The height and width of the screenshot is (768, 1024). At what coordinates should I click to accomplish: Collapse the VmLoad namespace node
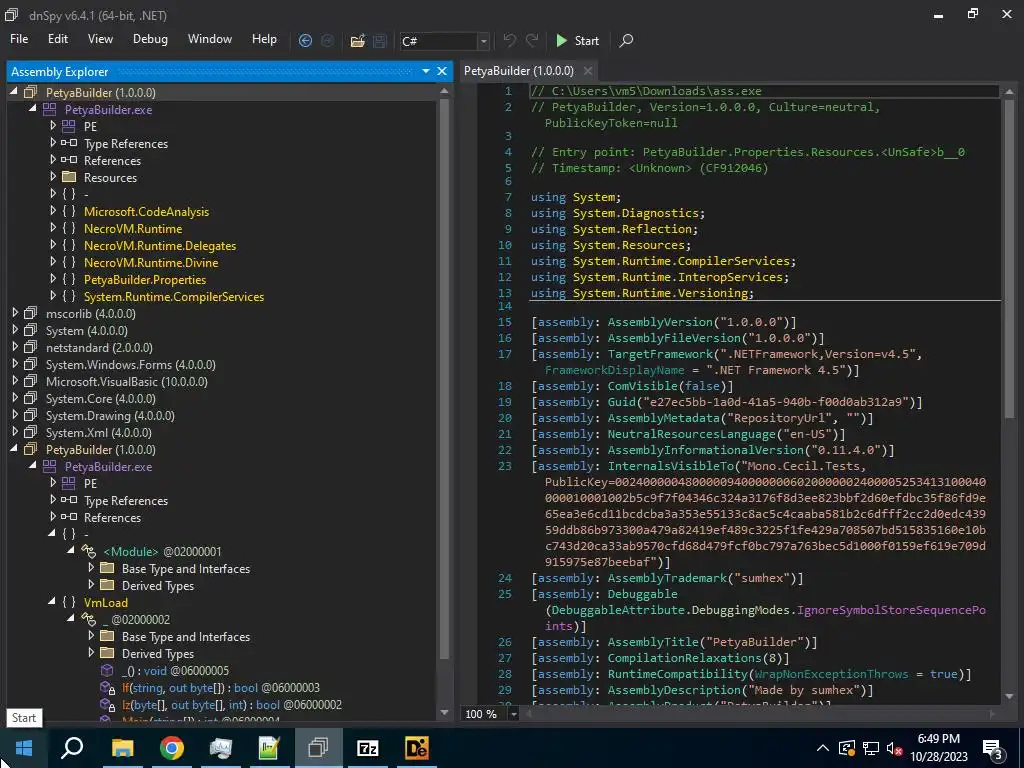point(52,602)
